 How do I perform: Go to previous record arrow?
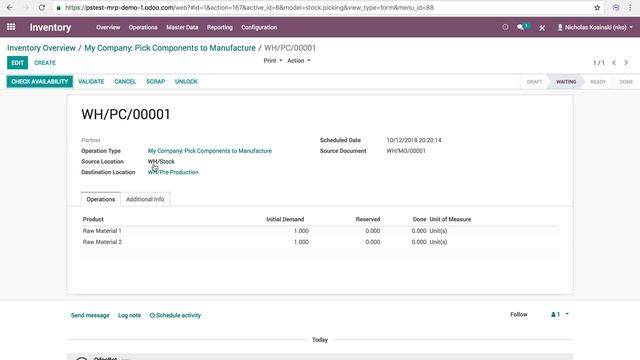(x=614, y=62)
